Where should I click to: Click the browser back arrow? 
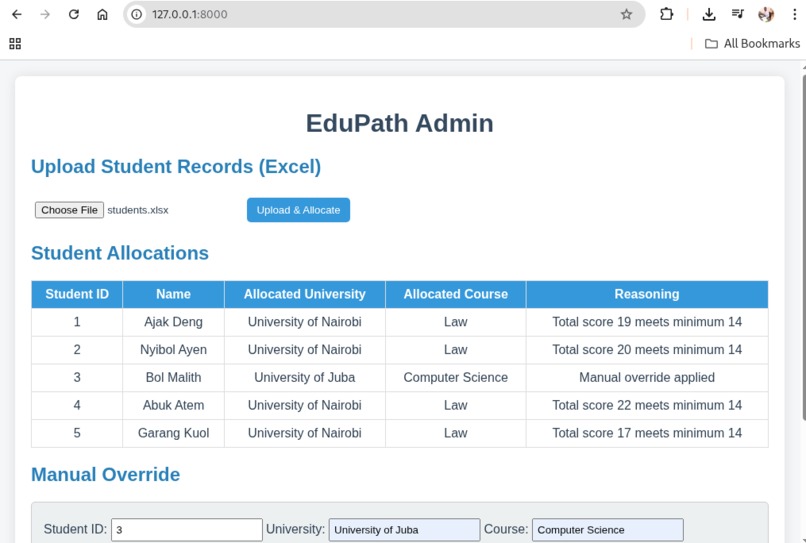point(16,14)
